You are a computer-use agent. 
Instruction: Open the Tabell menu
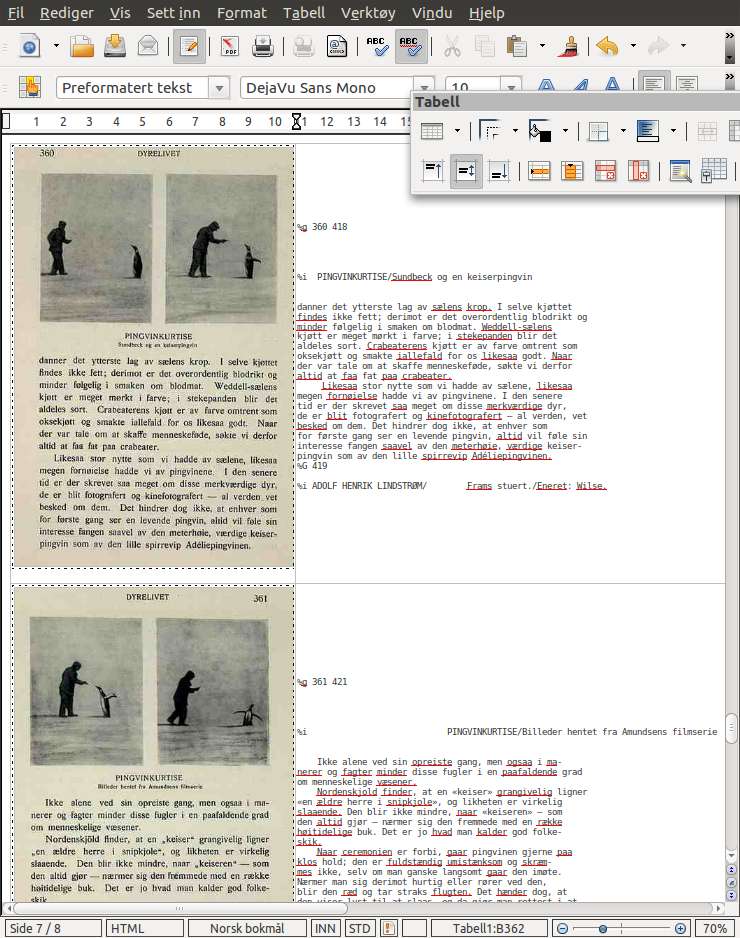point(304,13)
